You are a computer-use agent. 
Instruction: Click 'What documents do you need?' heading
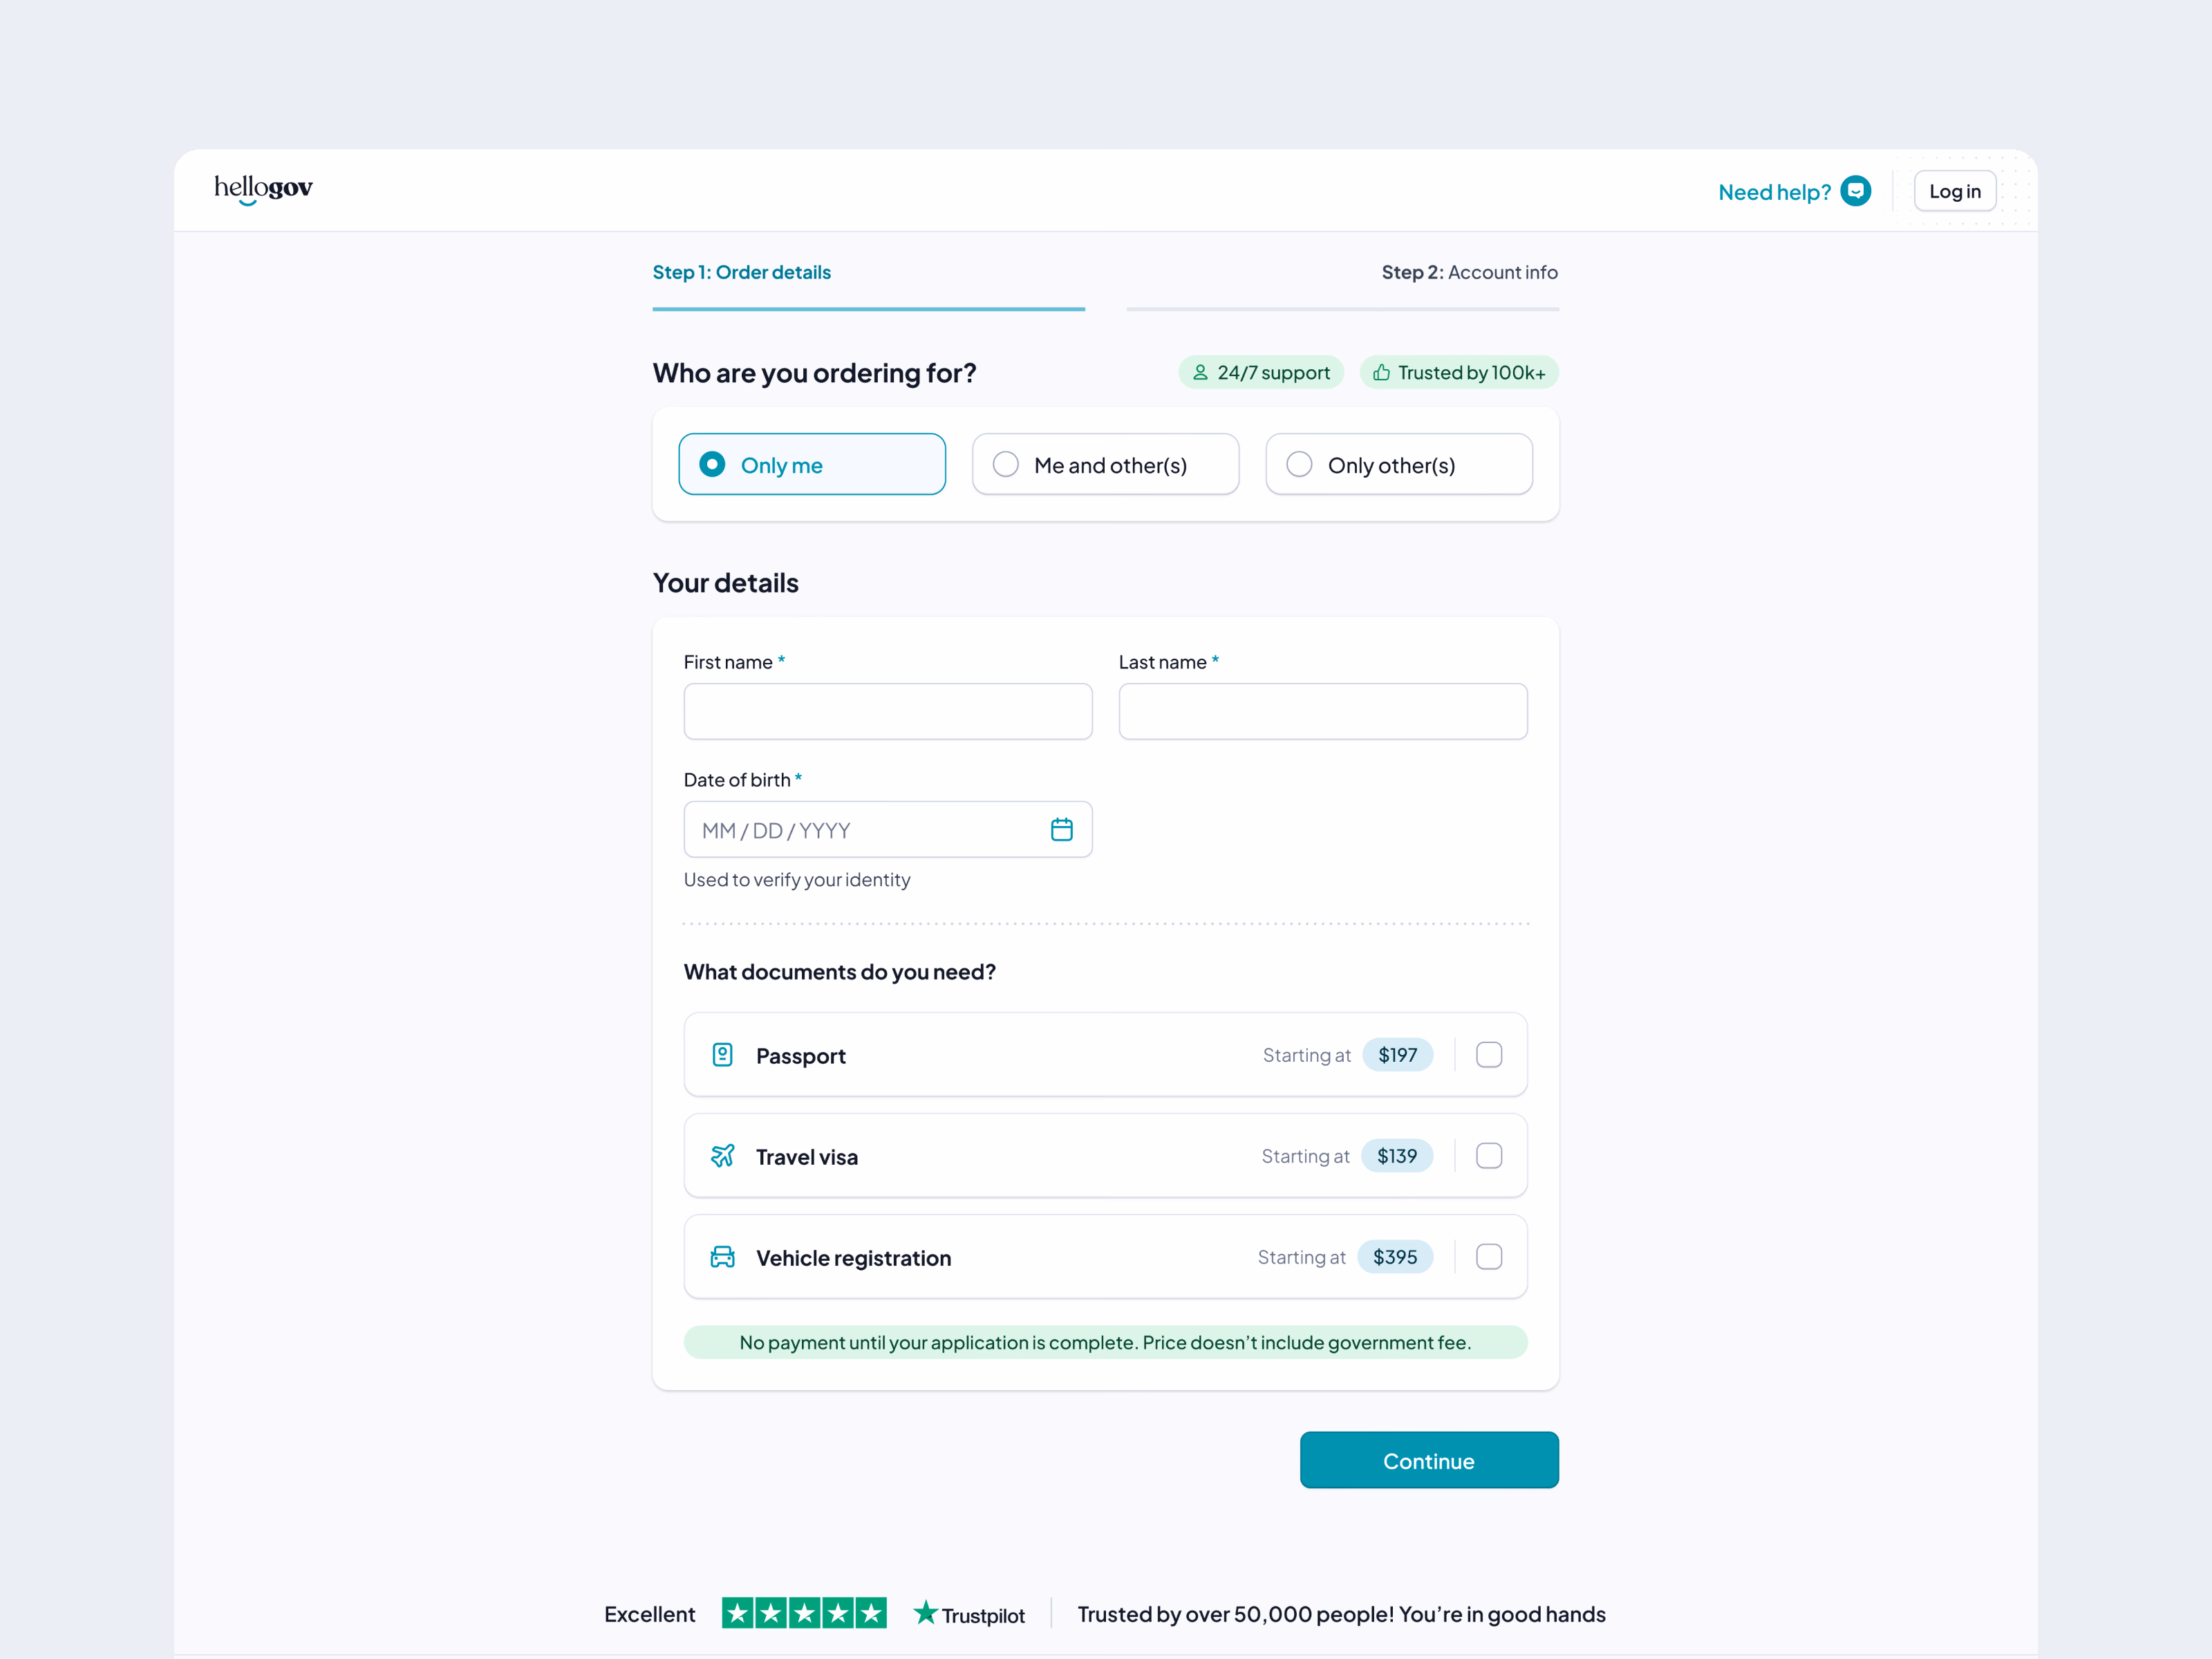tap(839, 972)
